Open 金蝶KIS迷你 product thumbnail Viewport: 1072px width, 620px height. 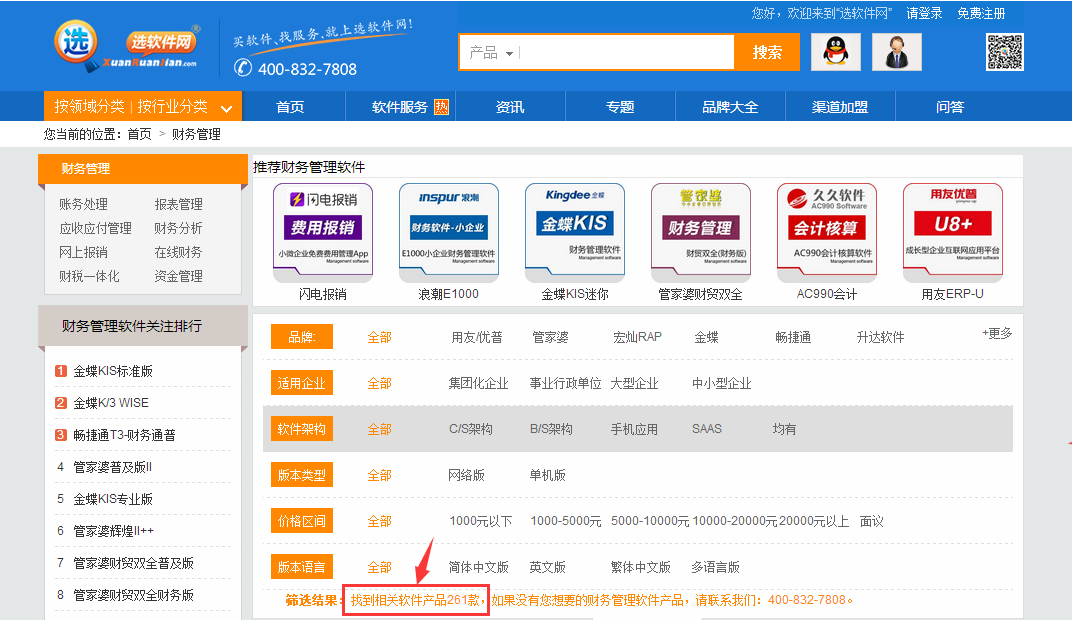click(x=575, y=232)
